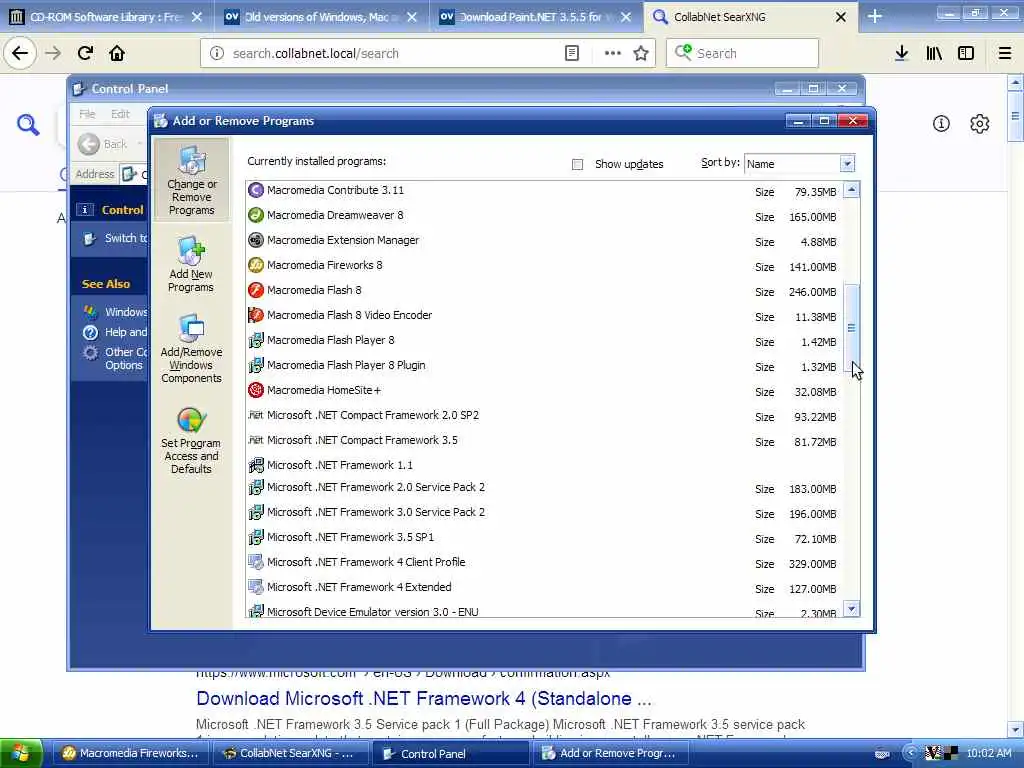Click the Flash Player 8 Plugin icon
This screenshot has height=768, width=1024.
pyautogui.click(x=256, y=365)
